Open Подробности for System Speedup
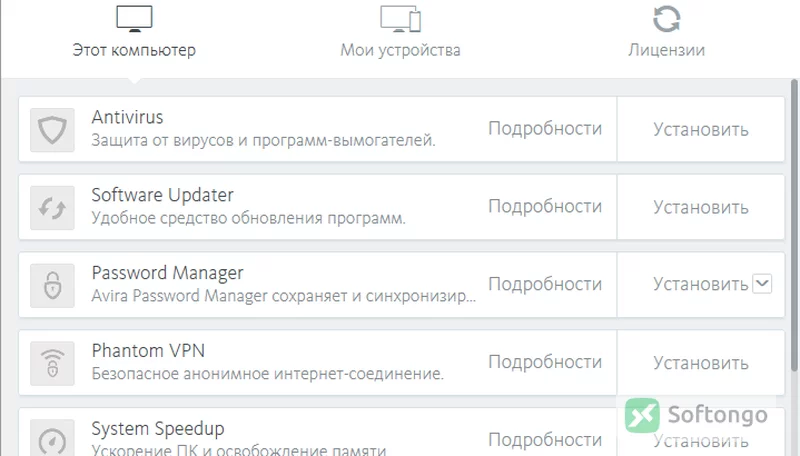Screen dimensions: 800x456 545,440
